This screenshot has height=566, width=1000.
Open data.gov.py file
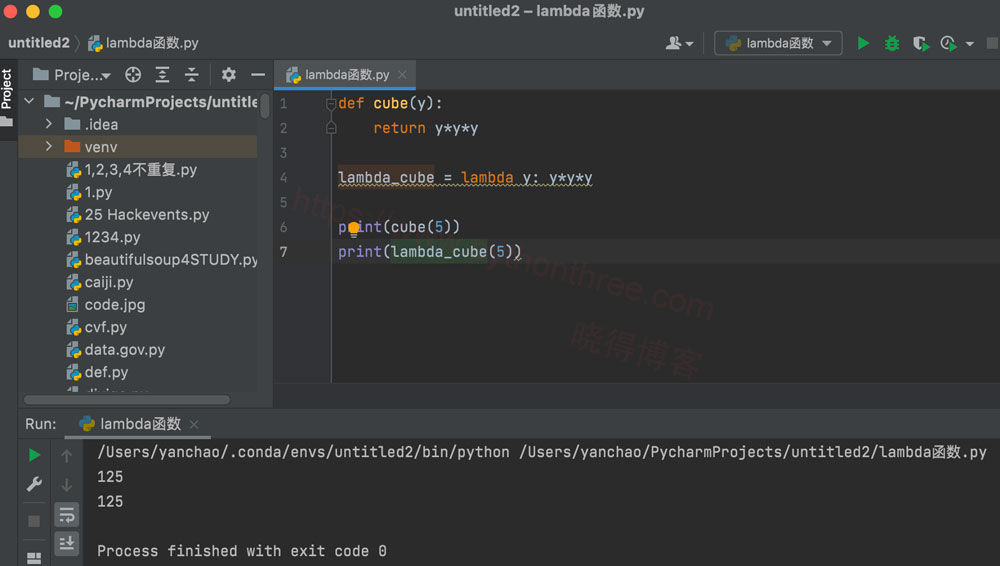point(116,350)
